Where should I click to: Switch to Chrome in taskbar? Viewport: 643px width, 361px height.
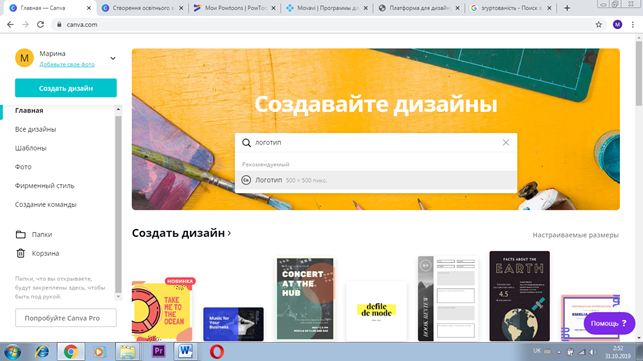[71, 352]
